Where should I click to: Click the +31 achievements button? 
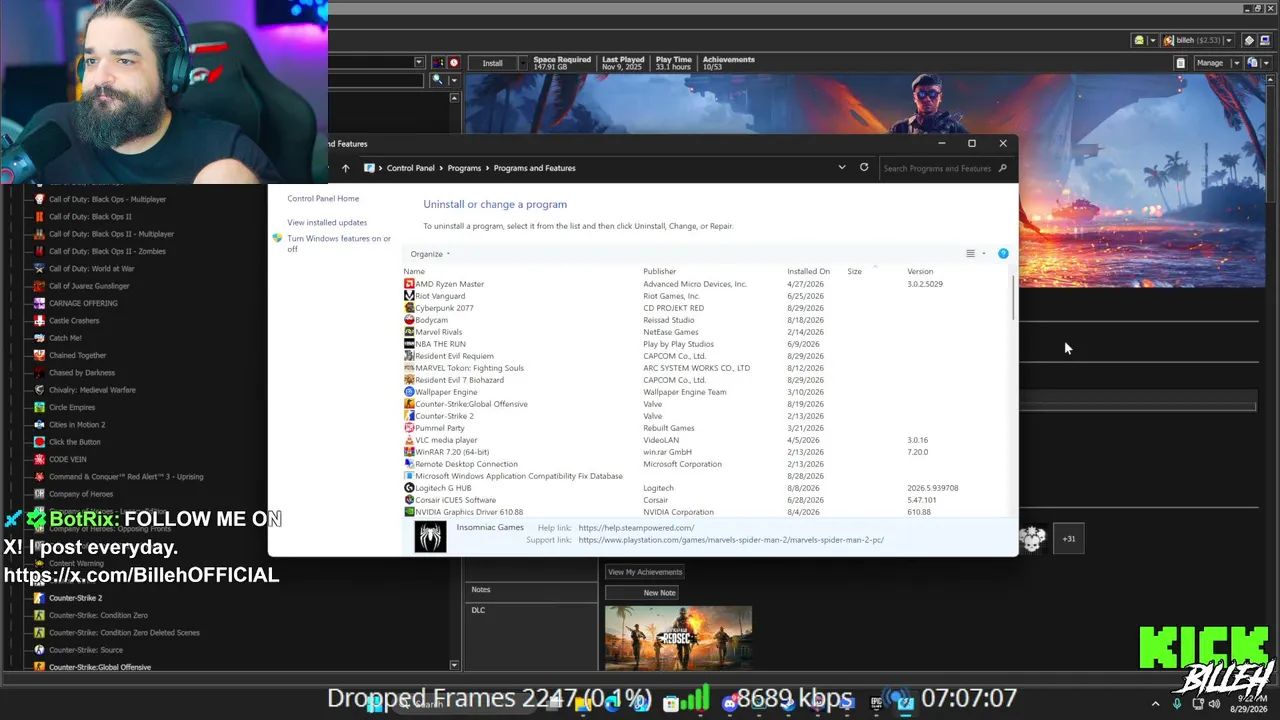[1069, 539]
